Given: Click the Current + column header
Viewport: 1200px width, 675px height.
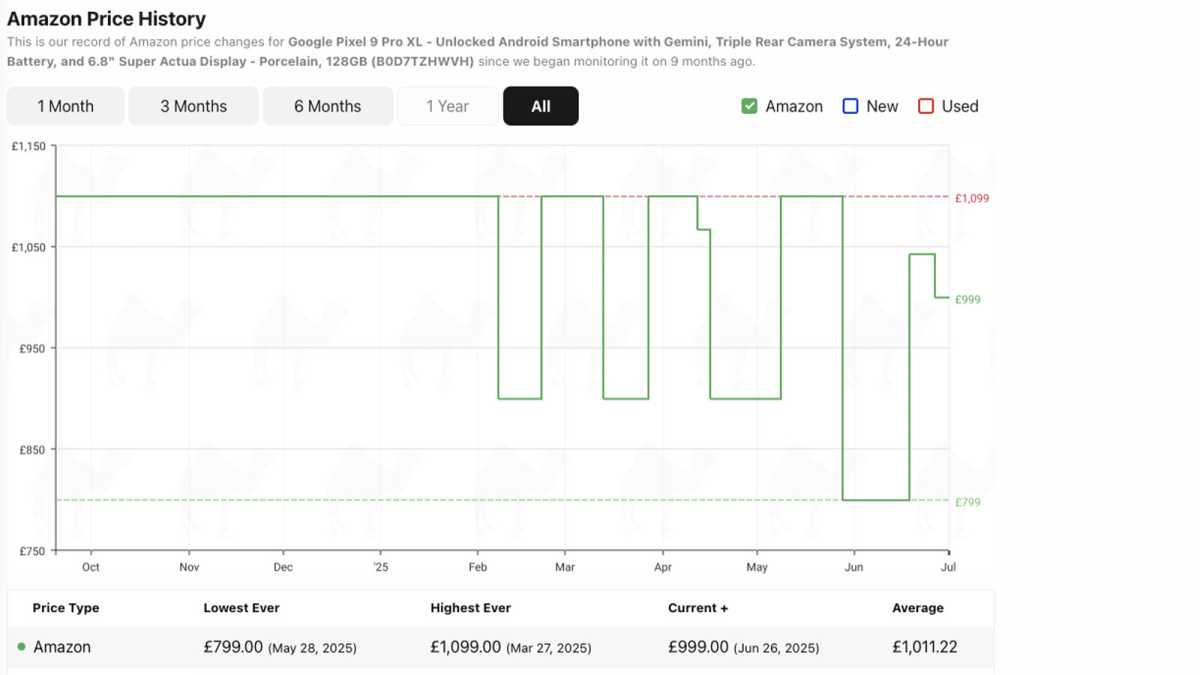Looking at the screenshot, I should (x=698, y=608).
